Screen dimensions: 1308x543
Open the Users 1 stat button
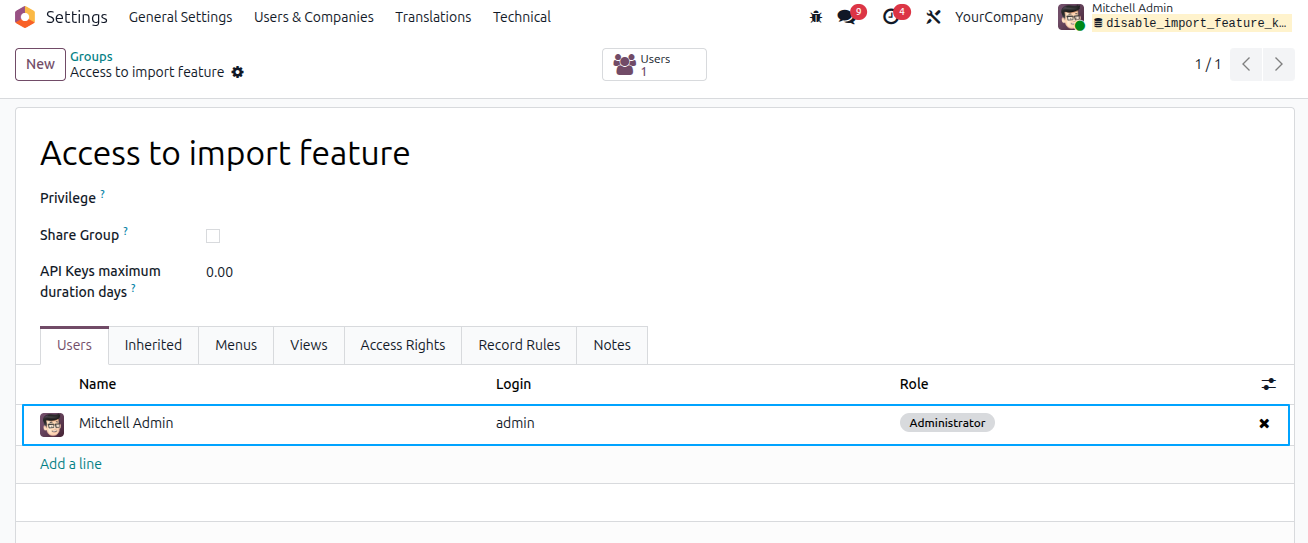(654, 65)
